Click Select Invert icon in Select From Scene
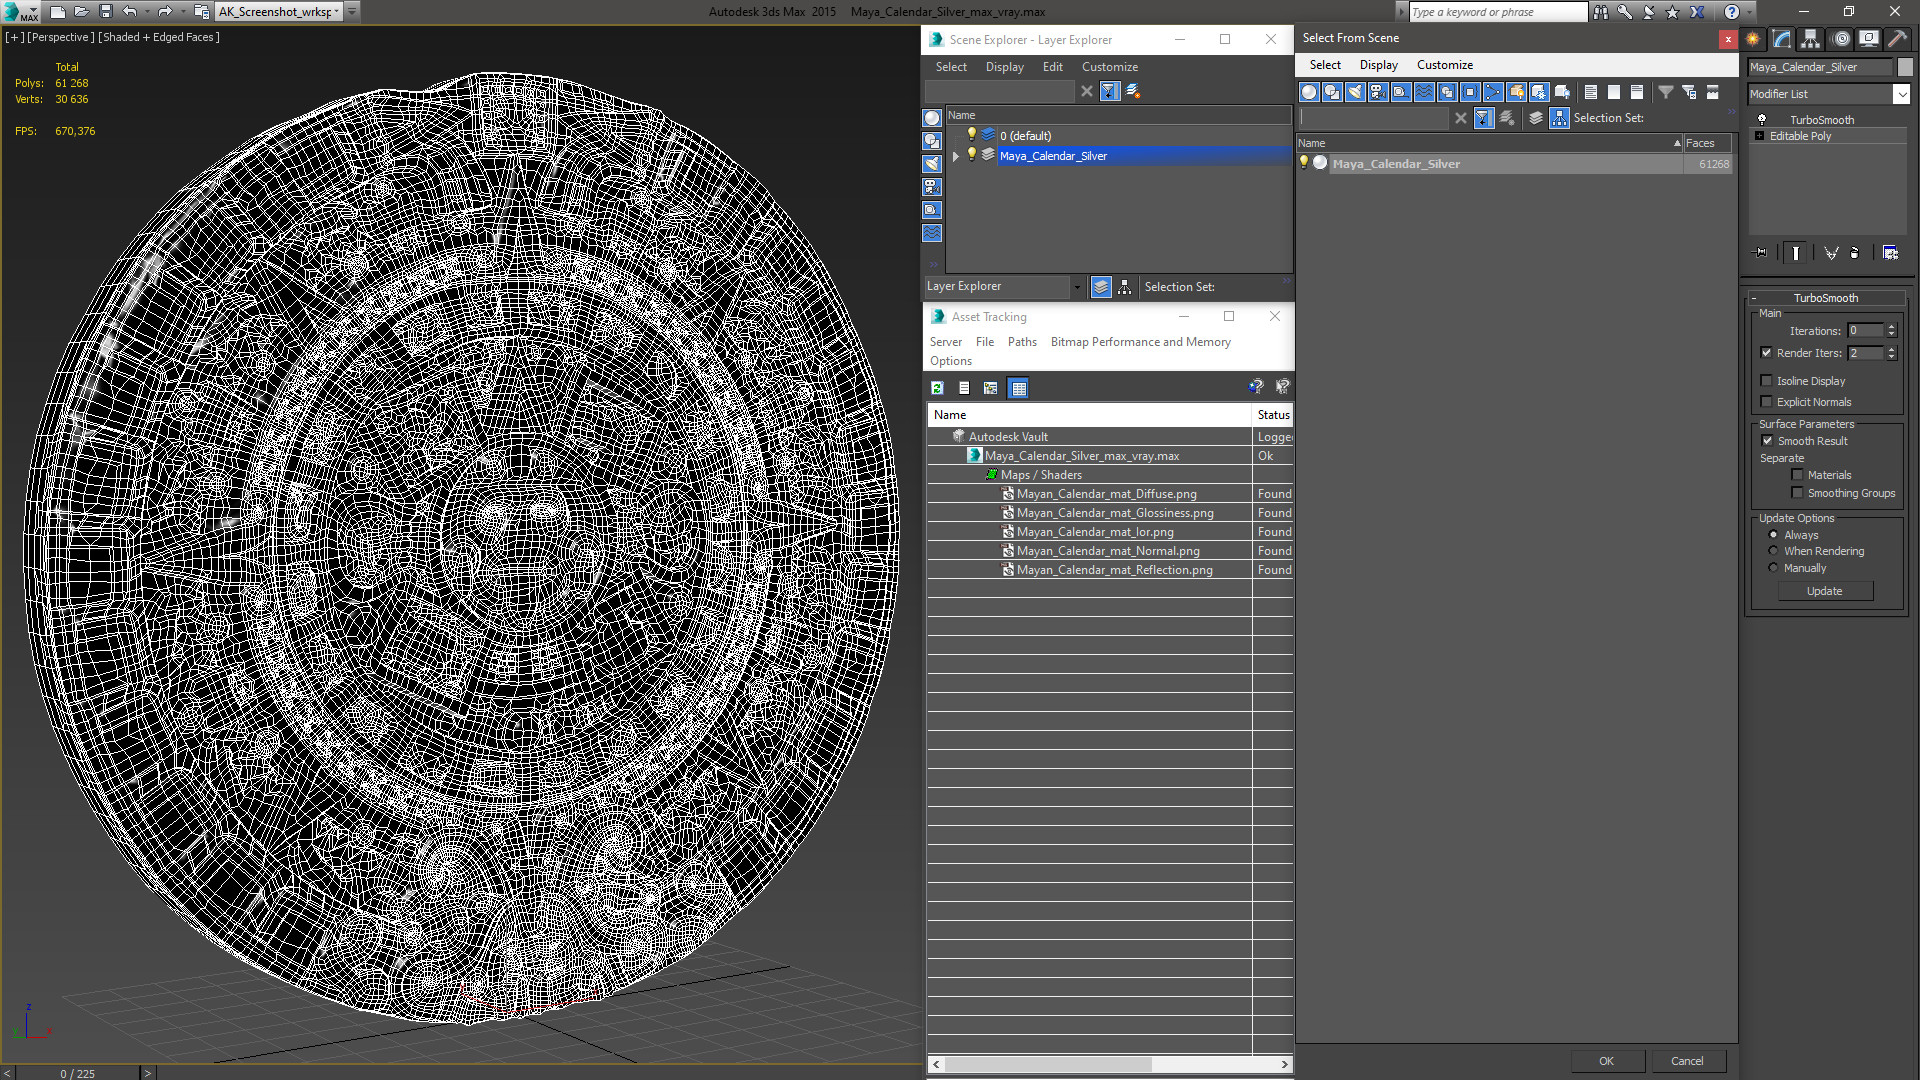1920x1080 pixels. (1637, 92)
